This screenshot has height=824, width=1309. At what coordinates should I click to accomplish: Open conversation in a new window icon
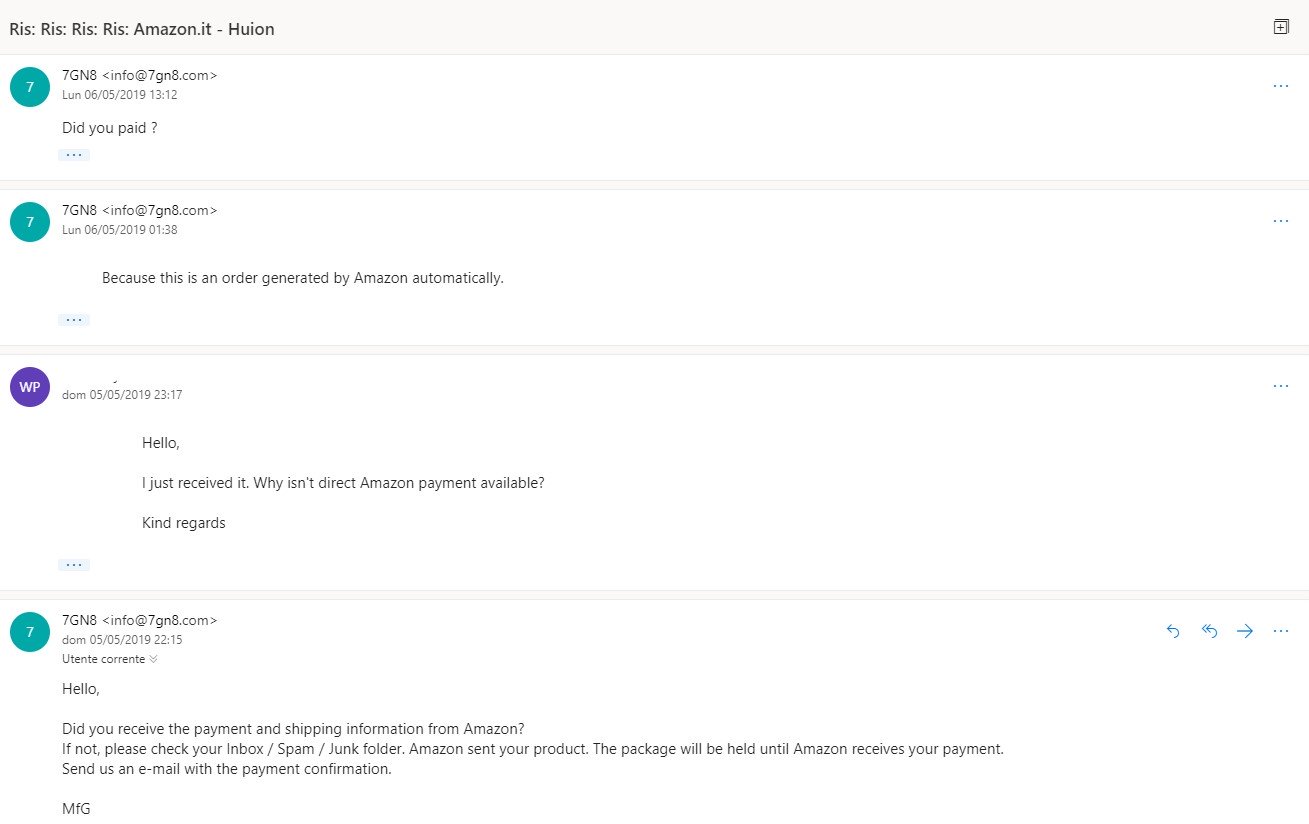click(x=1281, y=27)
